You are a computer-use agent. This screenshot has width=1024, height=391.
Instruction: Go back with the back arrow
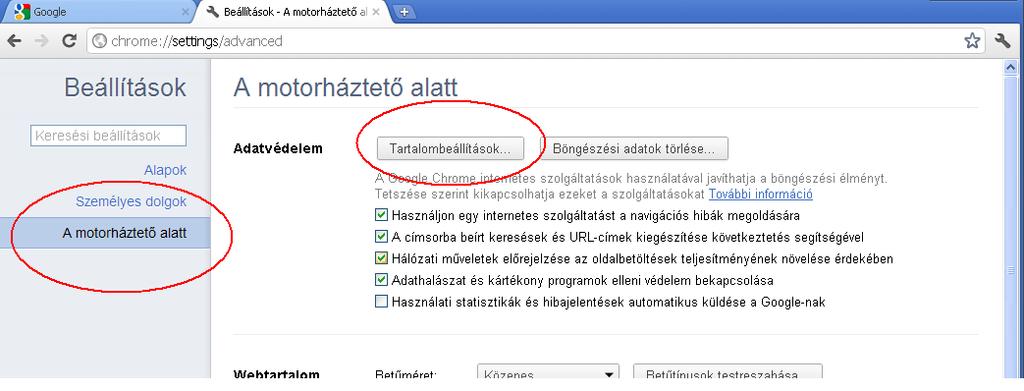15,41
